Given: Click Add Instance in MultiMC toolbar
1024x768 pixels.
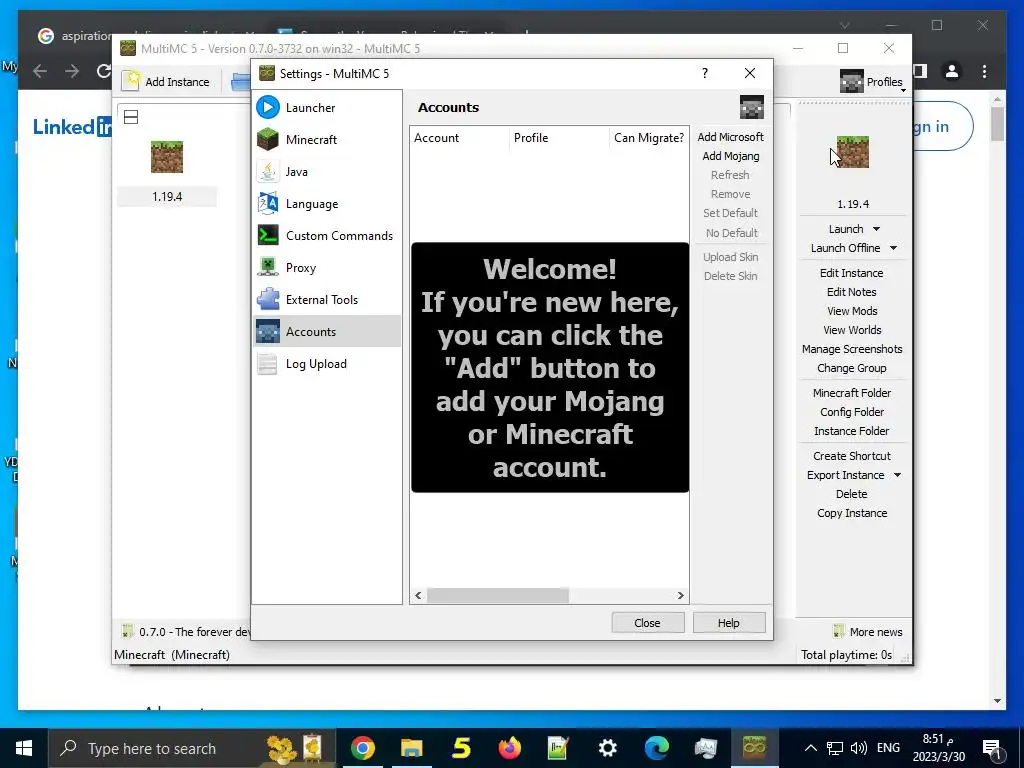Looking at the screenshot, I should 168,82.
